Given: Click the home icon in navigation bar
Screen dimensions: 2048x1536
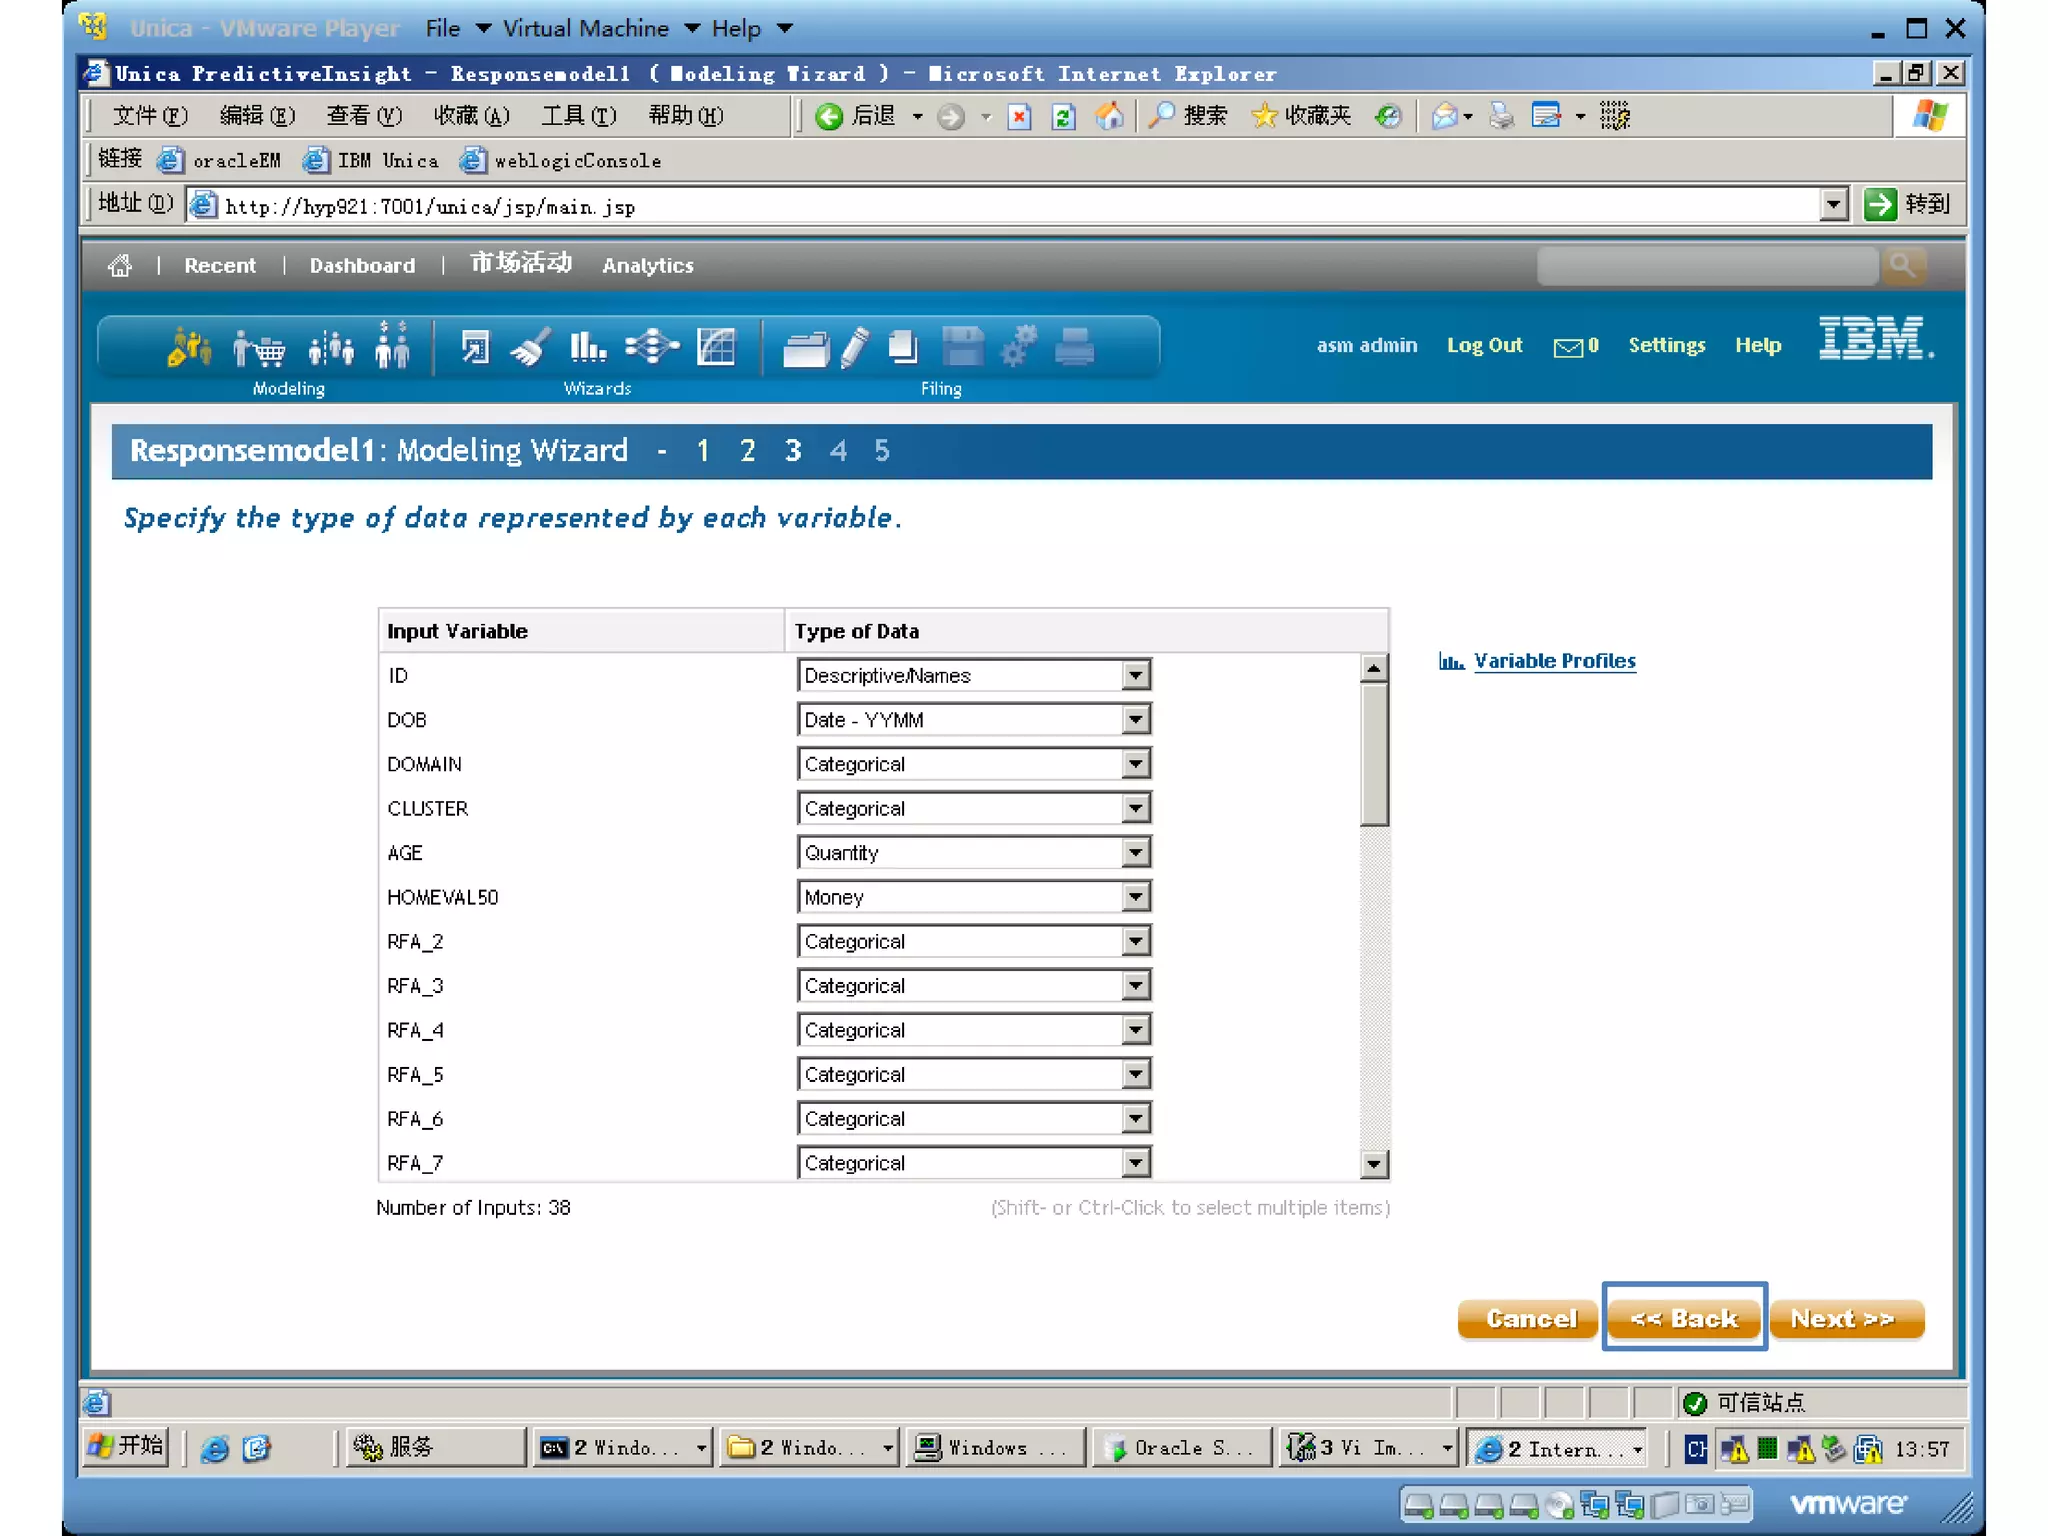Looking at the screenshot, I should point(120,265).
